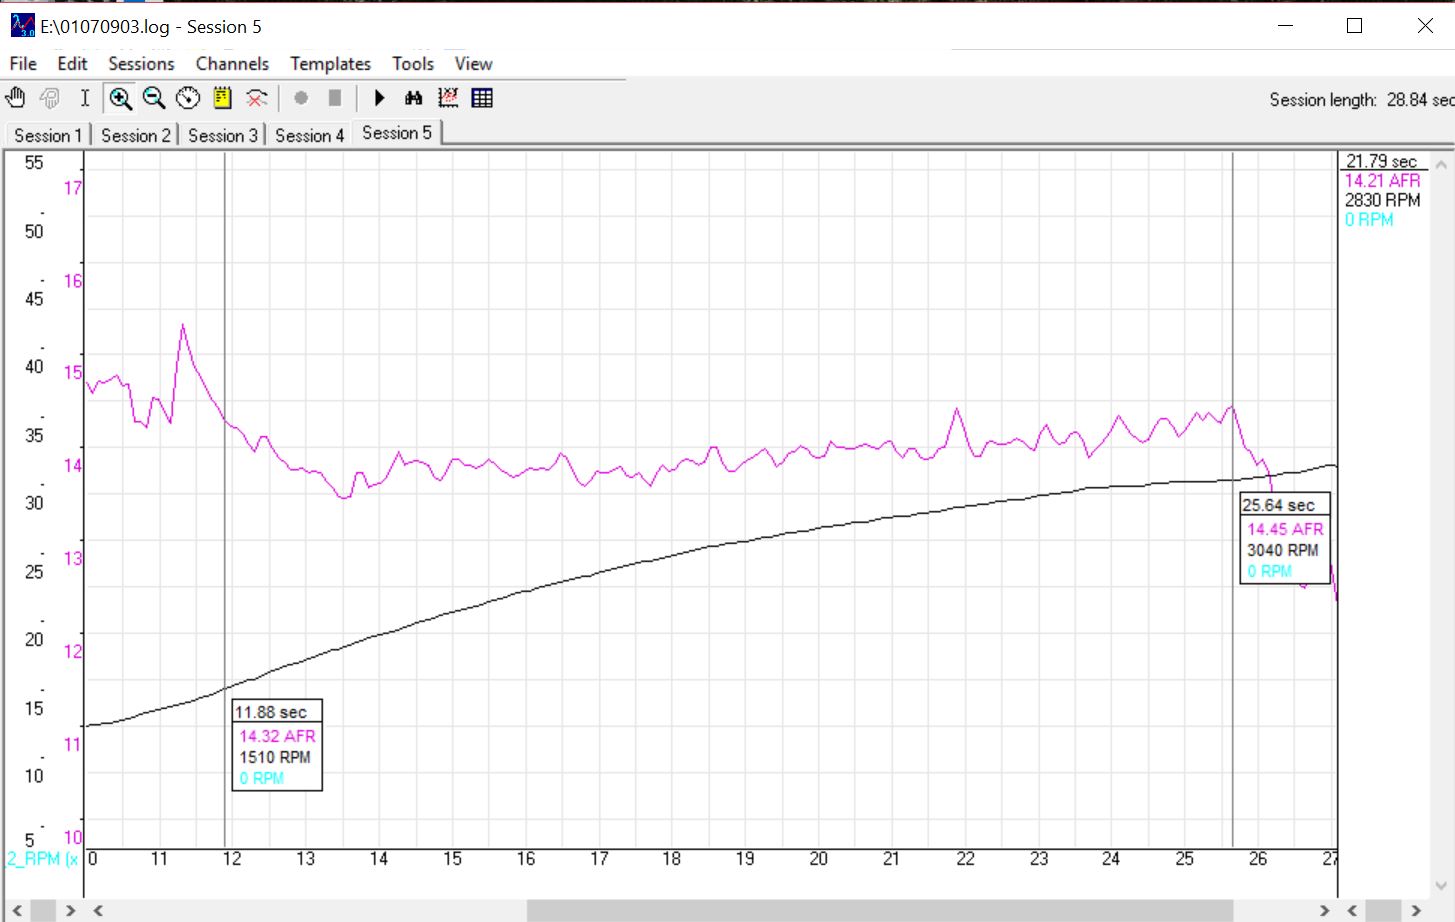
Task: Click the red X remove-trace icon
Action: click(257, 98)
